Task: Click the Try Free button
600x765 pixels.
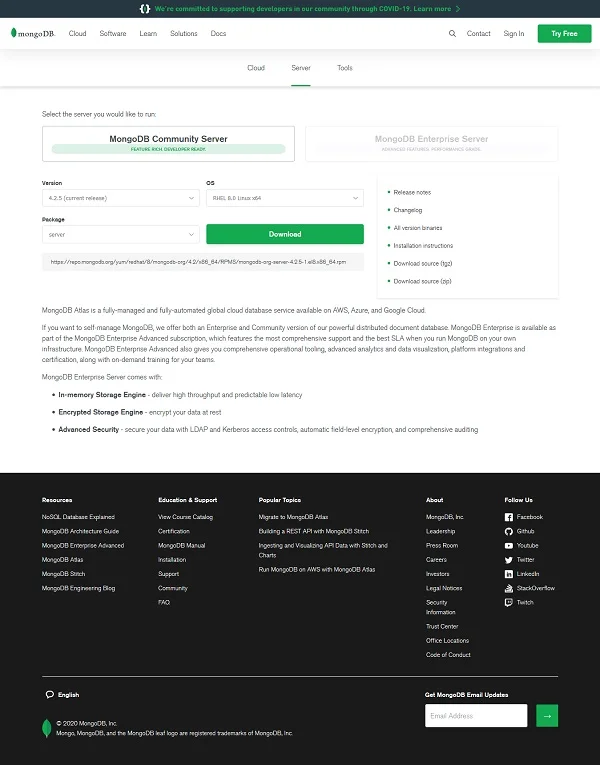Action: point(564,34)
